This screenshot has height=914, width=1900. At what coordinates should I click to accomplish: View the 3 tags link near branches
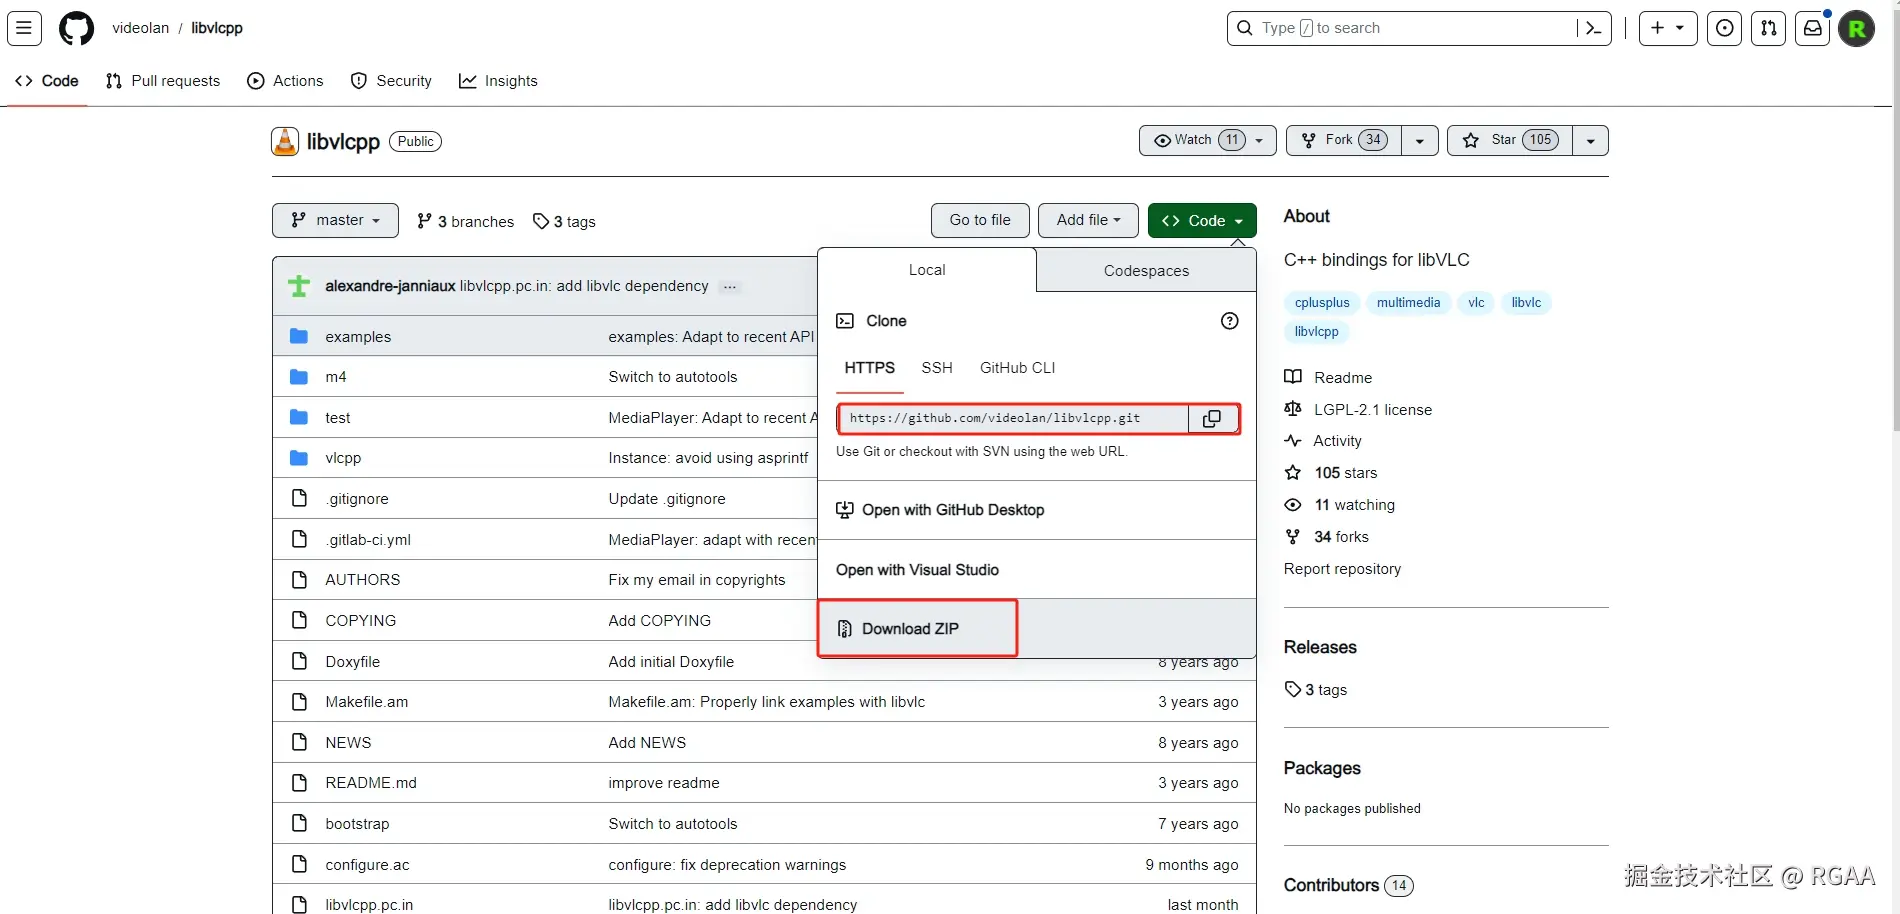pyautogui.click(x=564, y=221)
